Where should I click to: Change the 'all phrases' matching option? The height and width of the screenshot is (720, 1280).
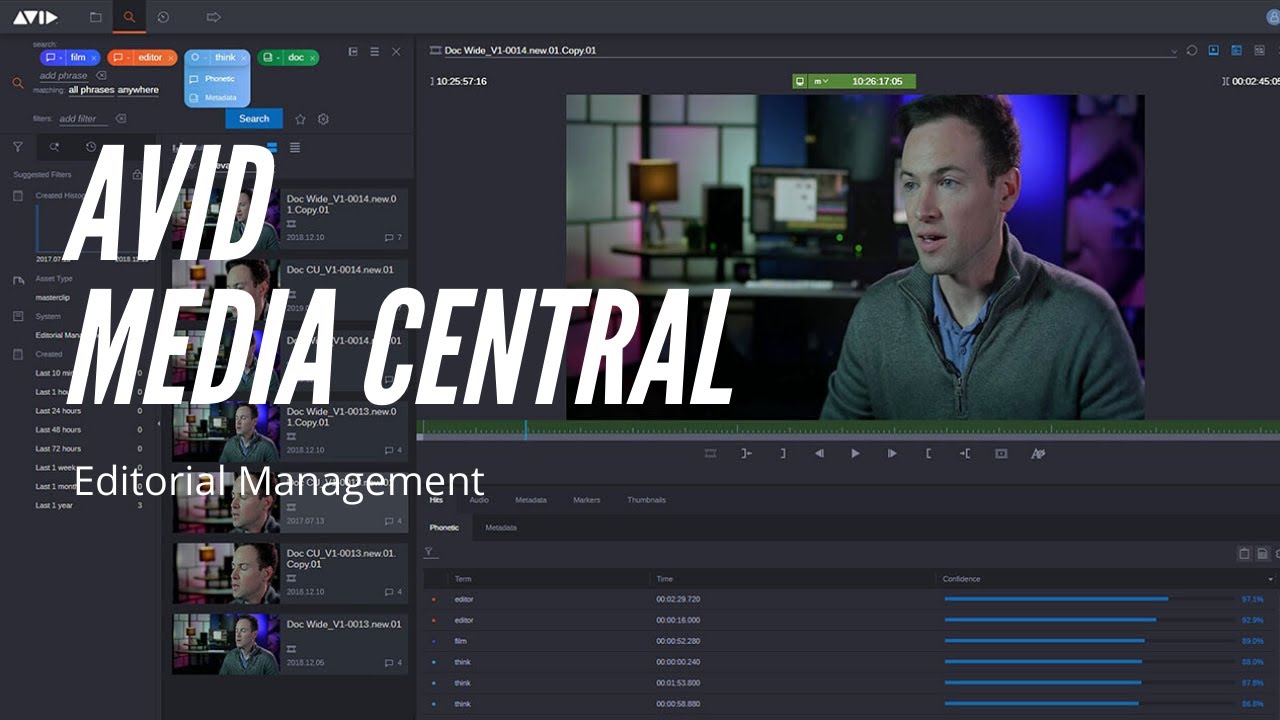pyautogui.click(x=91, y=90)
